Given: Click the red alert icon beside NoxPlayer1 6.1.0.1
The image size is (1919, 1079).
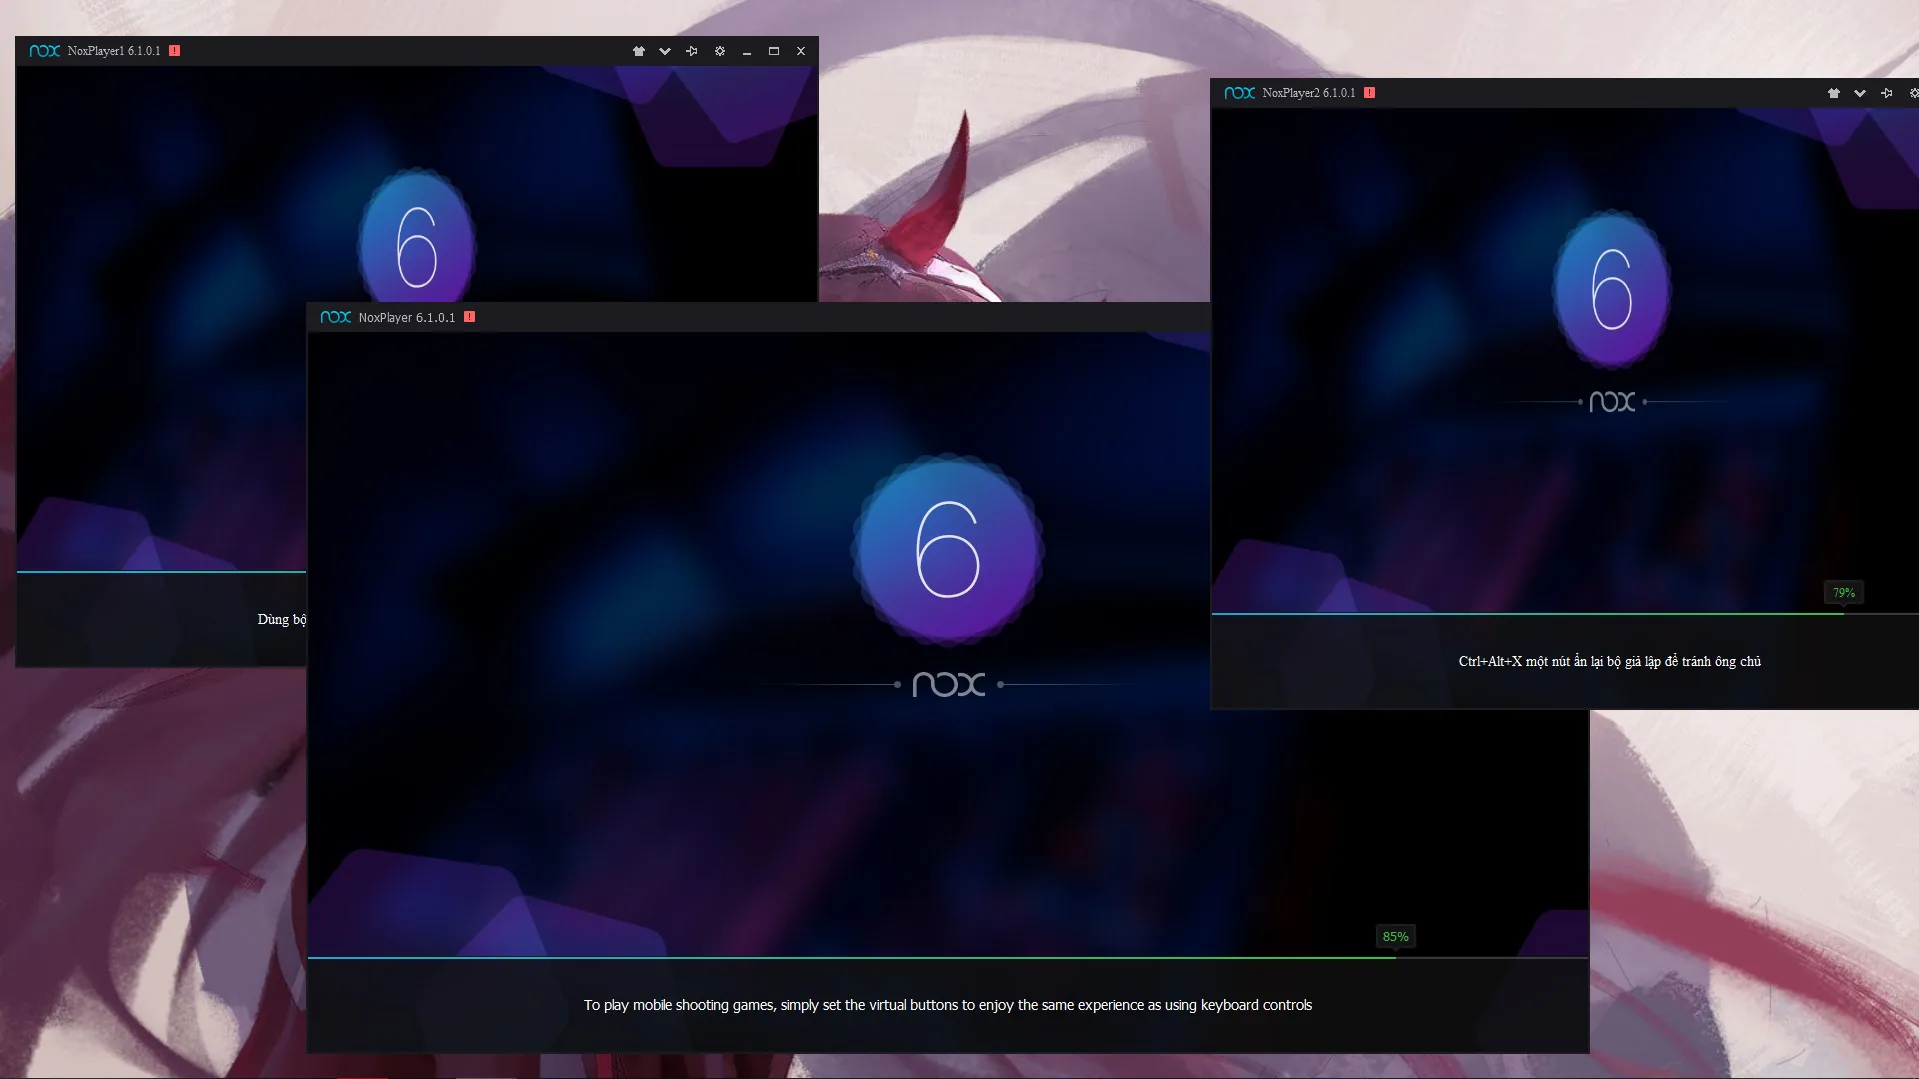Looking at the screenshot, I should tap(175, 50).
